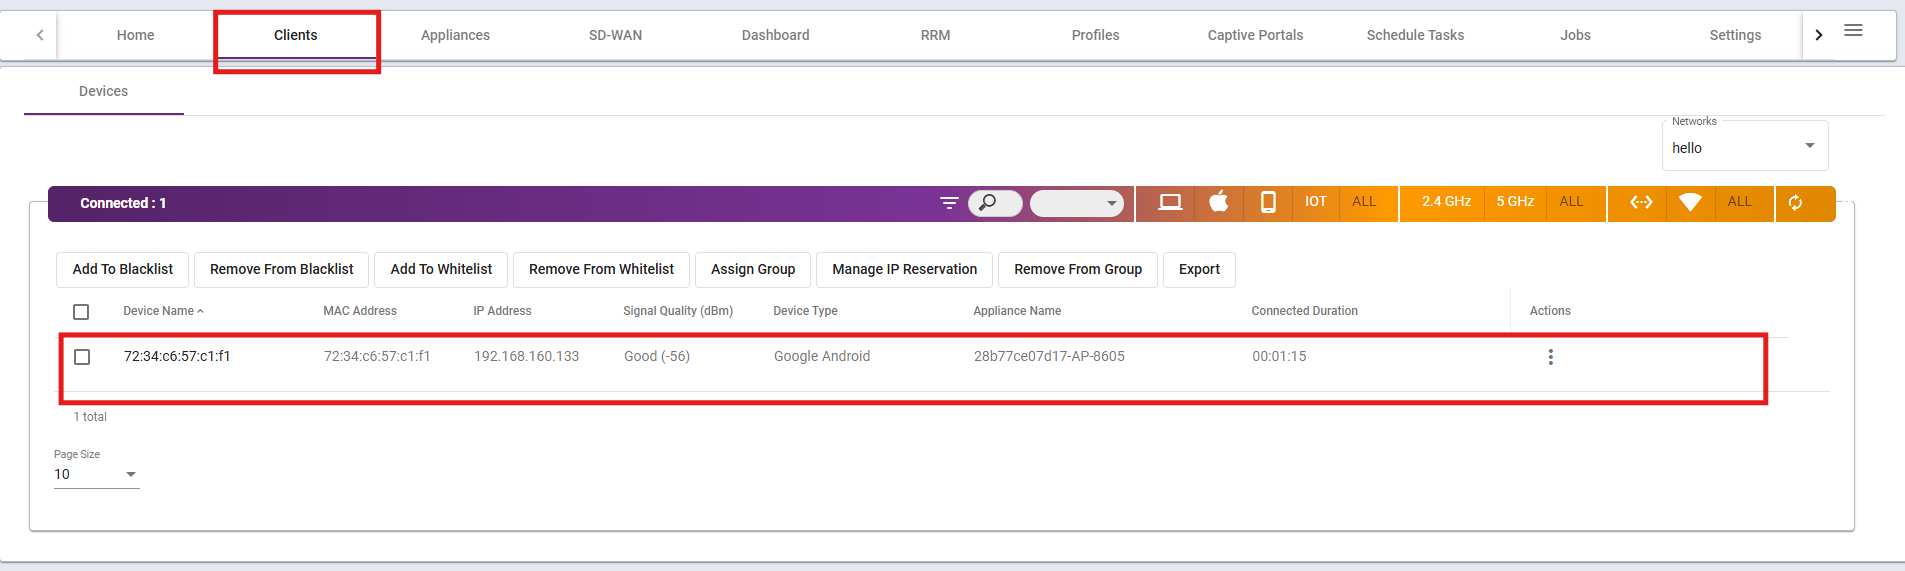The width and height of the screenshot is (1905, 571).
Task: Click Remove From Blacklist button
Action: 281,270
